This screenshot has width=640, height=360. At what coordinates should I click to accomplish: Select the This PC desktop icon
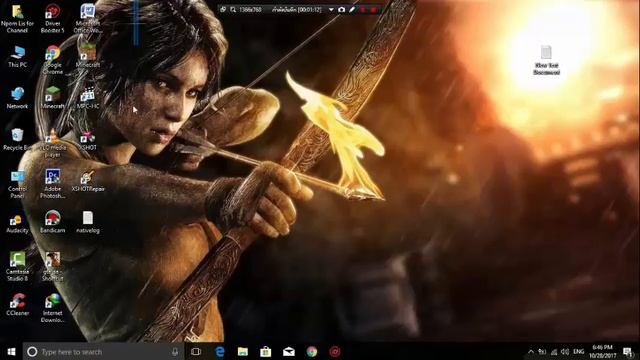point(18,56)
